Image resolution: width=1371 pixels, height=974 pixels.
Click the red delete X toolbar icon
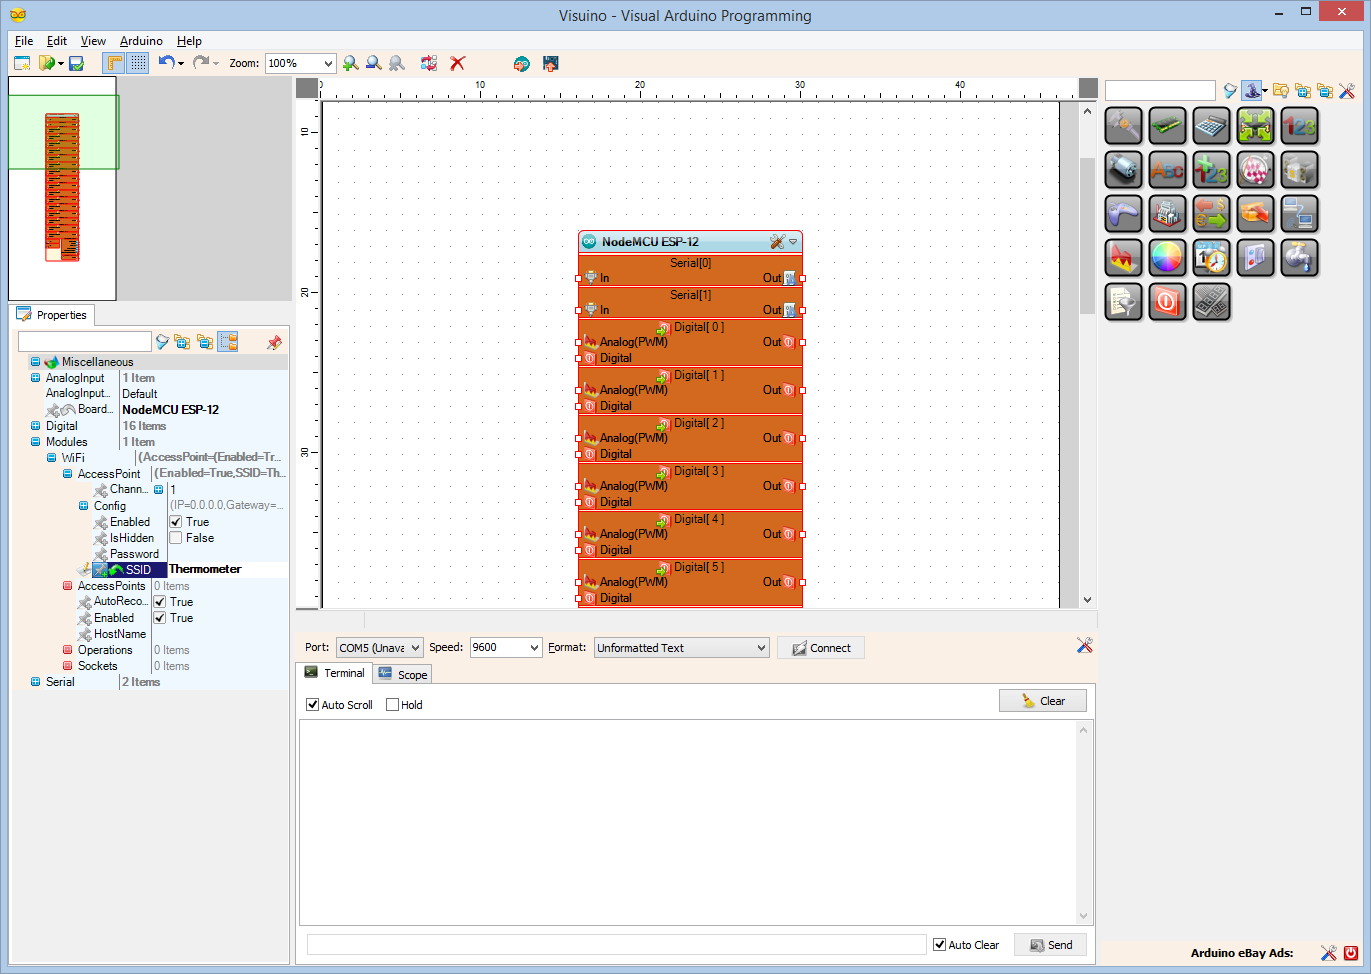tap(458, 63)
